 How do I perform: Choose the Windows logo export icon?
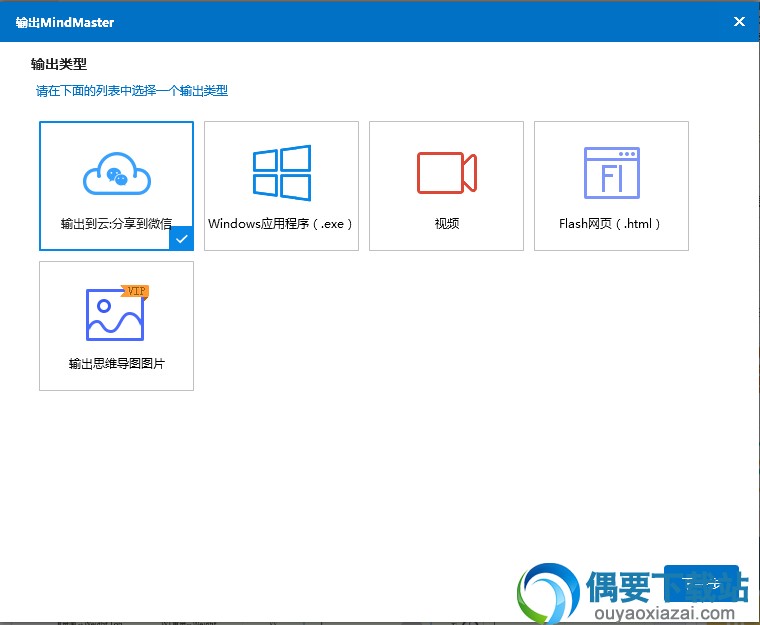[282, 173]
